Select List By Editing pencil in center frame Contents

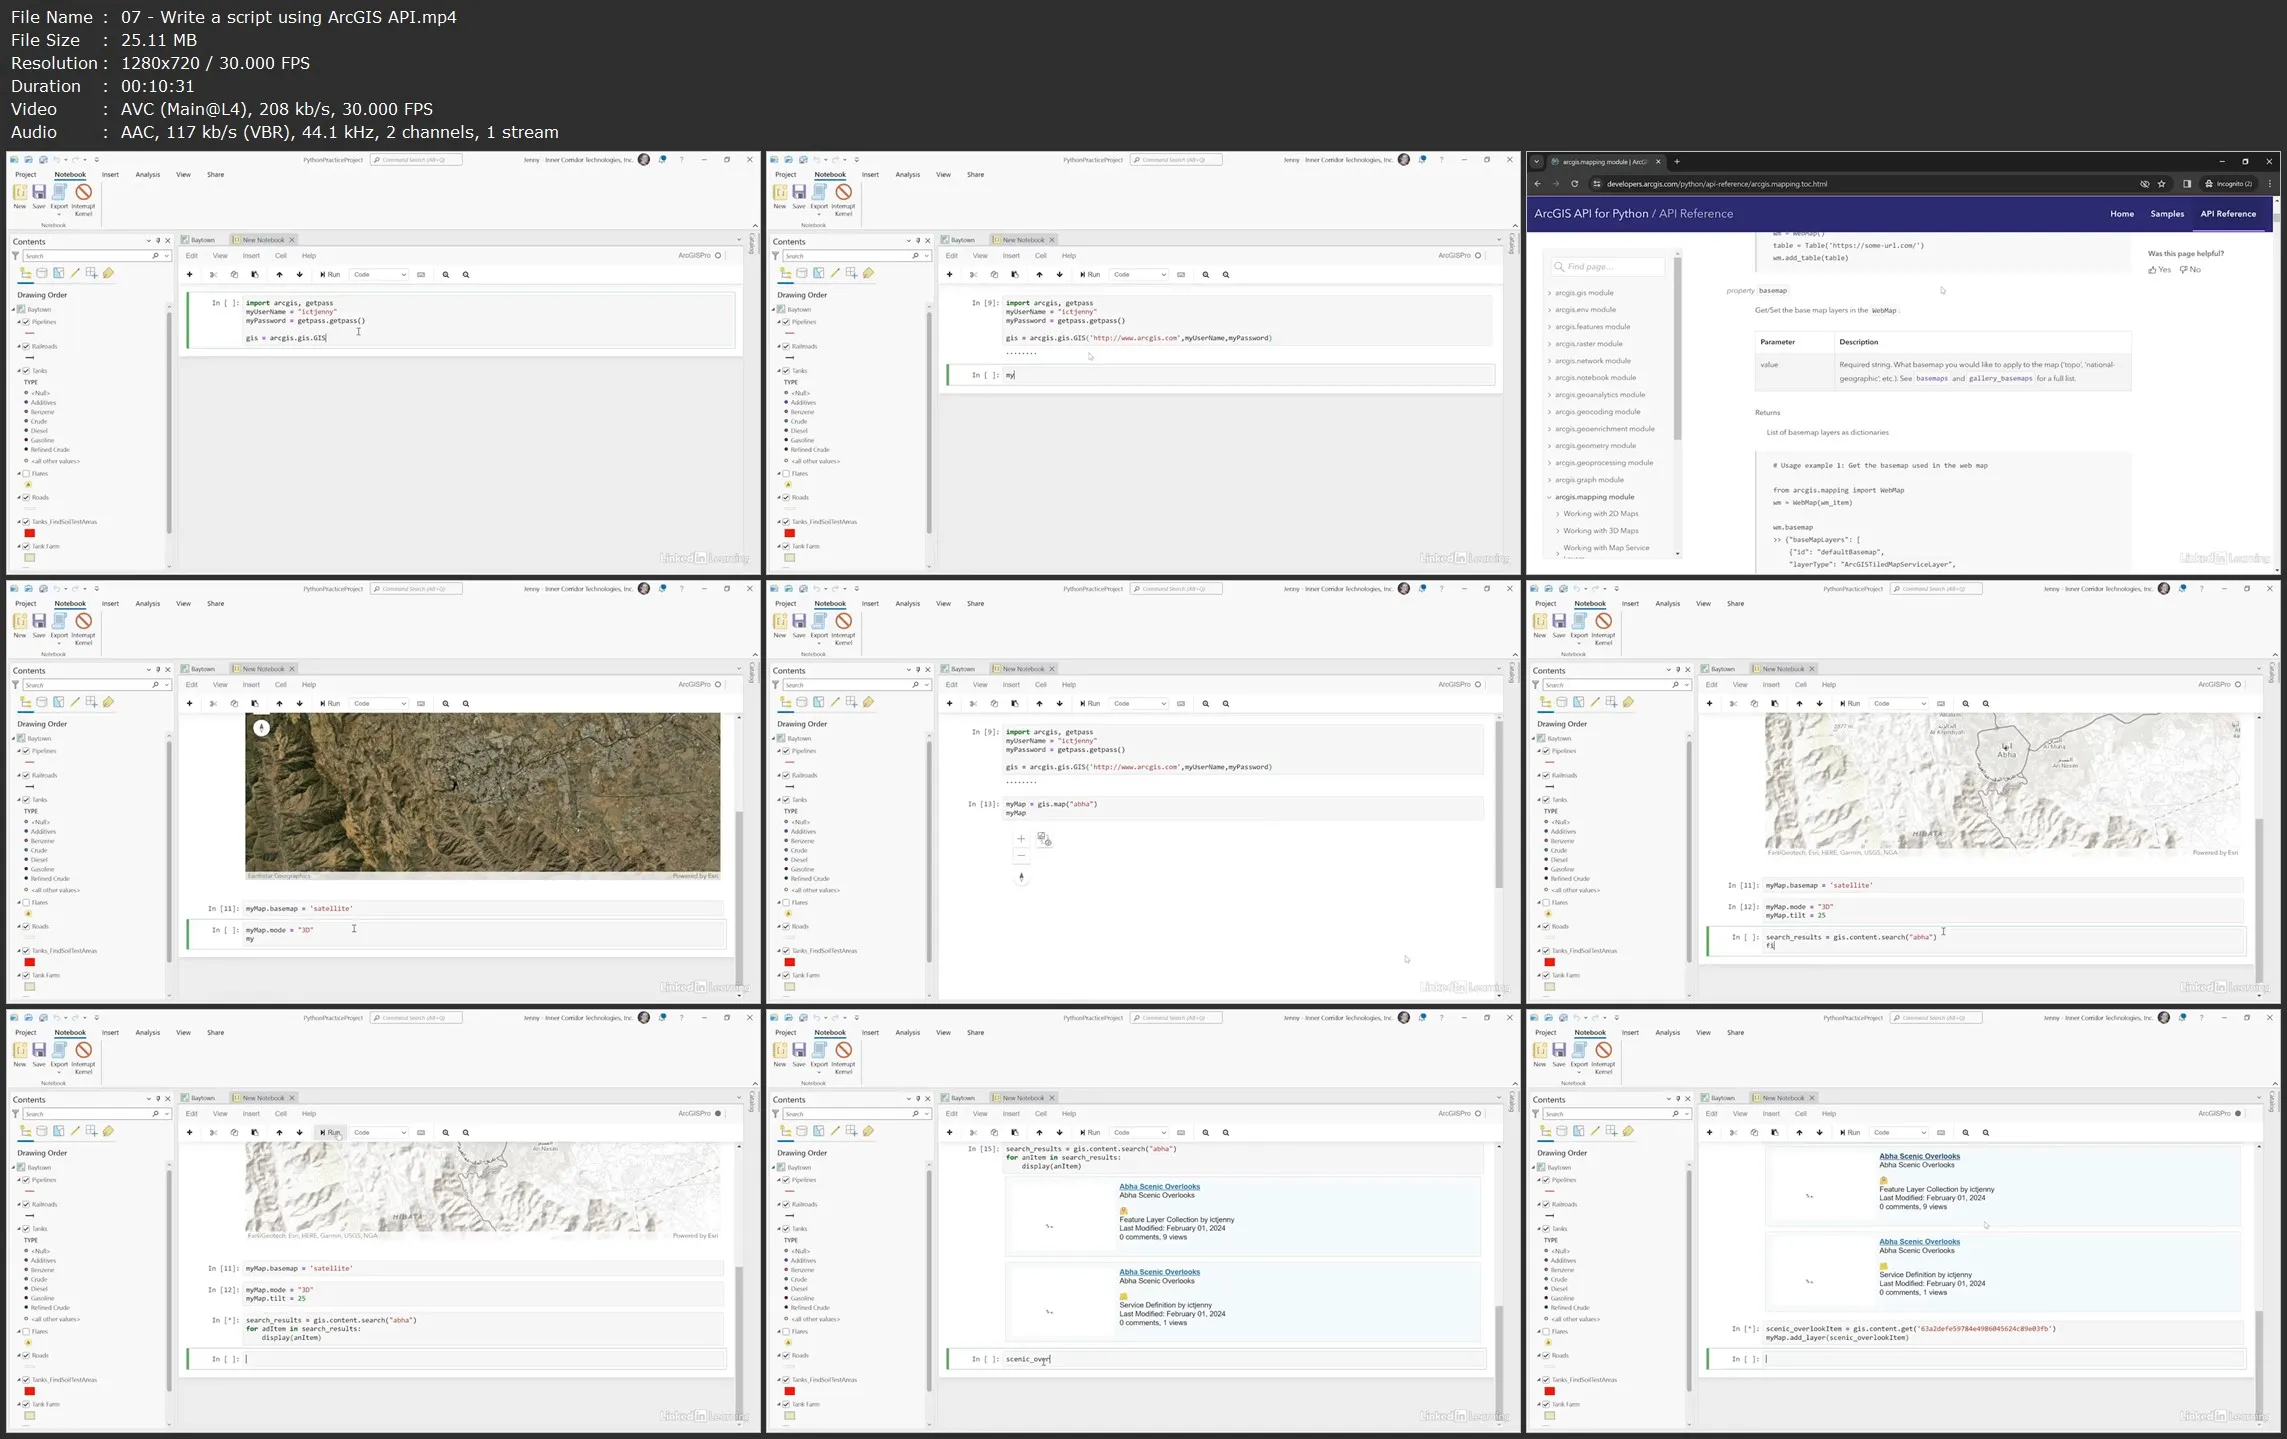pyautogui.click(x=835, y=702)
